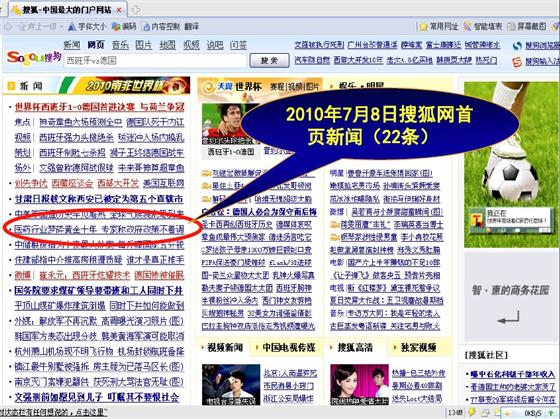Switch to the 搜狐高清 section tab
This screenshot has height=419, width=560.
355,347
